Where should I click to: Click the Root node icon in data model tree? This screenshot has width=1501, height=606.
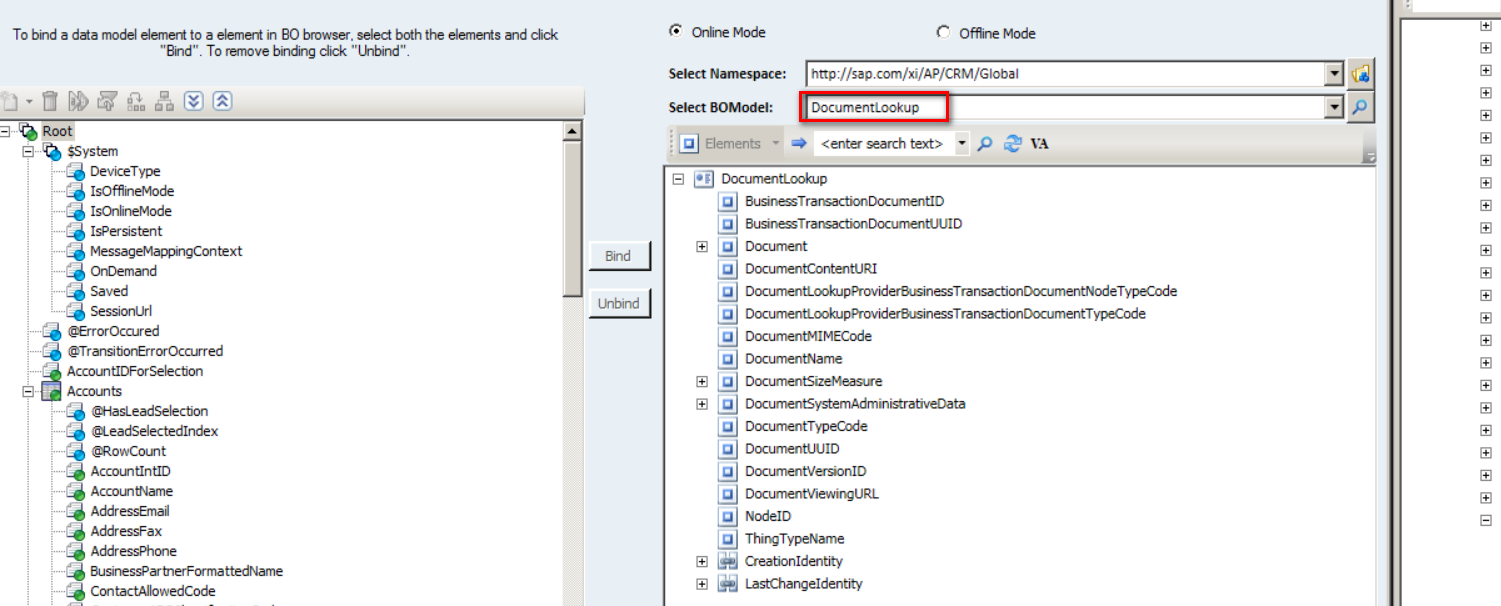tap(28, 131)
